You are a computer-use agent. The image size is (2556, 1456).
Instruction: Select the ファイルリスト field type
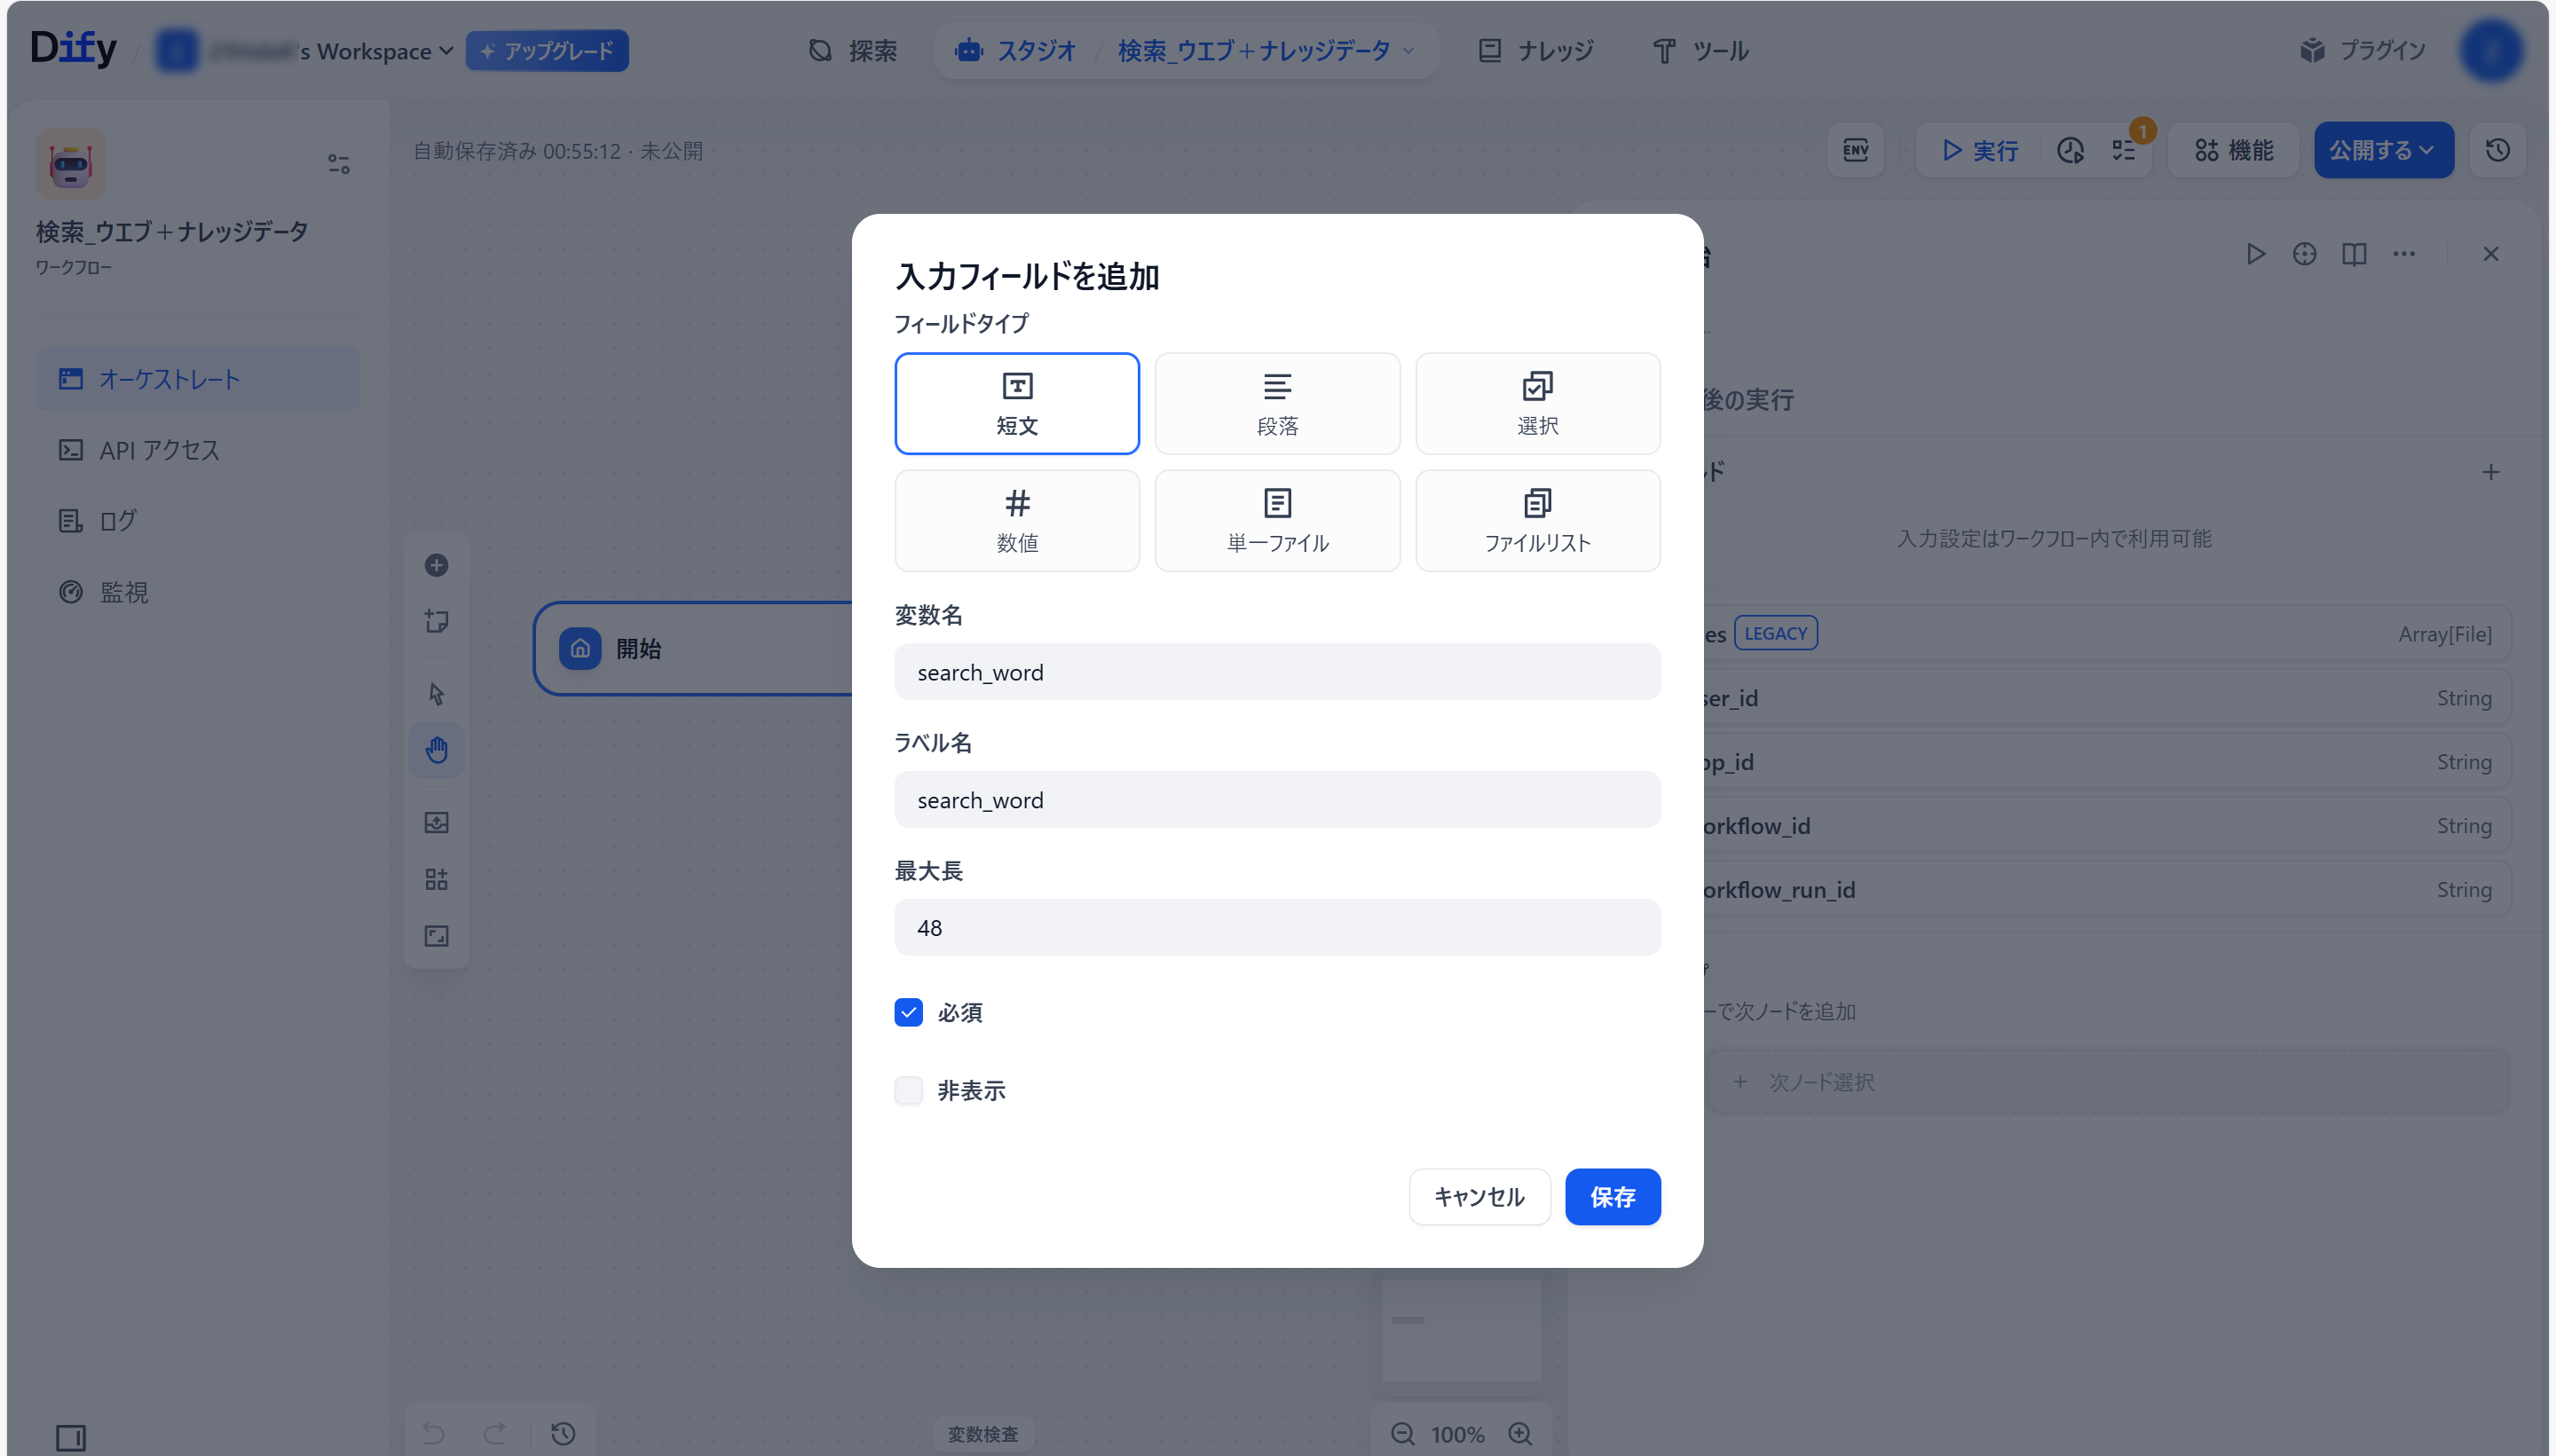[x=1537, y=520]
